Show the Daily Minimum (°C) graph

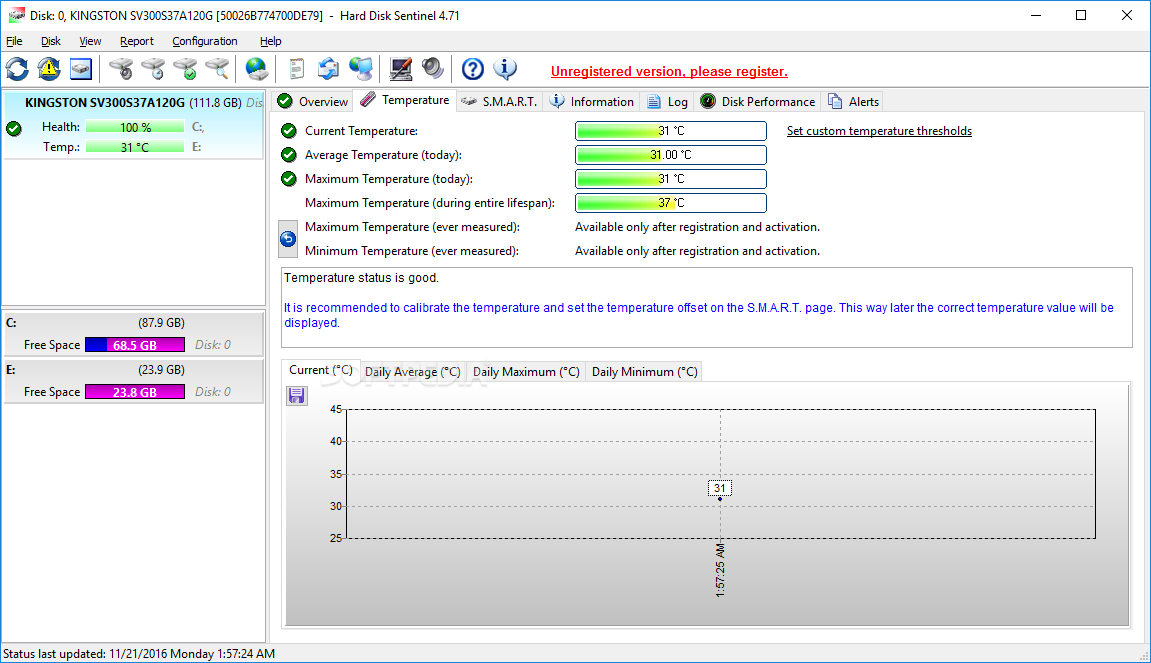[x=645, y=372]
